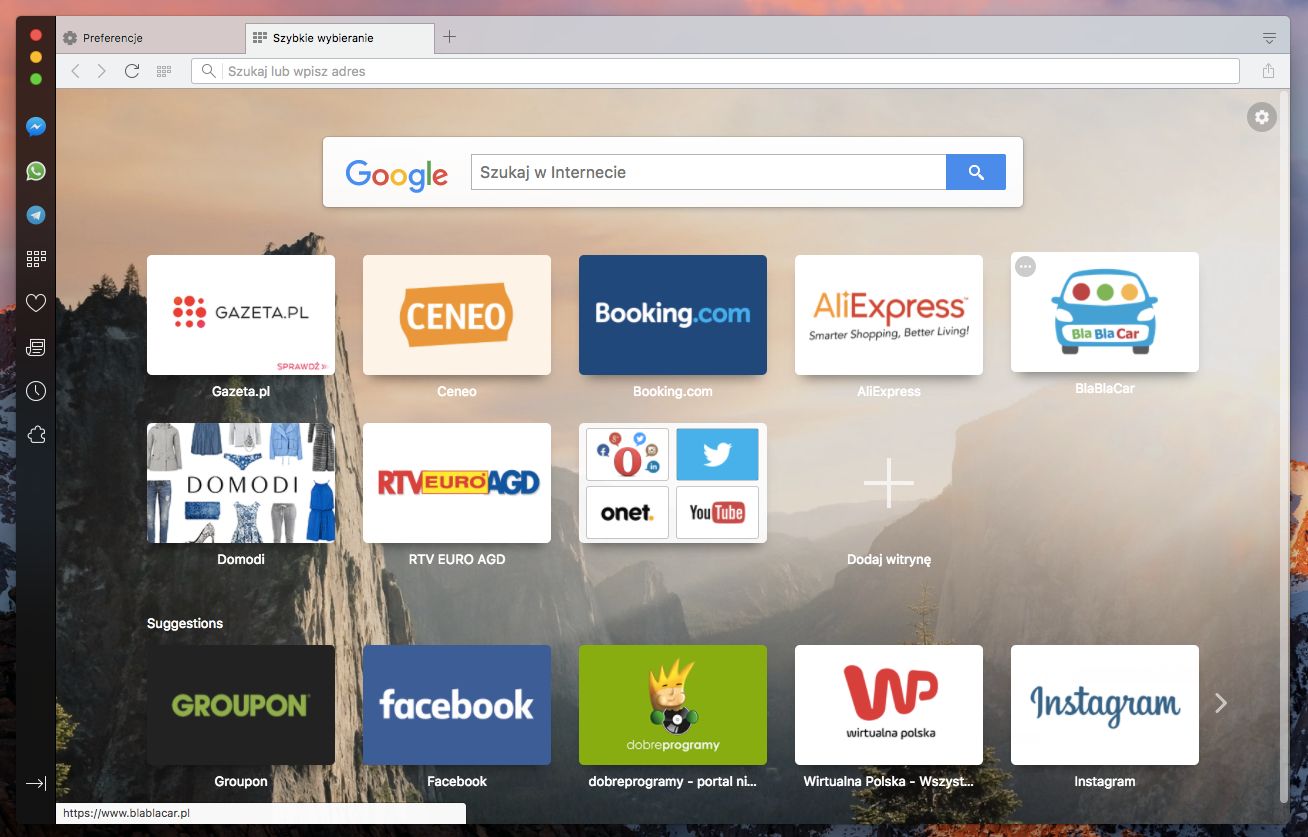Viewport: 1308px width, 837px height.
Task: Open the Wirtualna Polska suggestion tile
Action: click(x=889, y=705)
